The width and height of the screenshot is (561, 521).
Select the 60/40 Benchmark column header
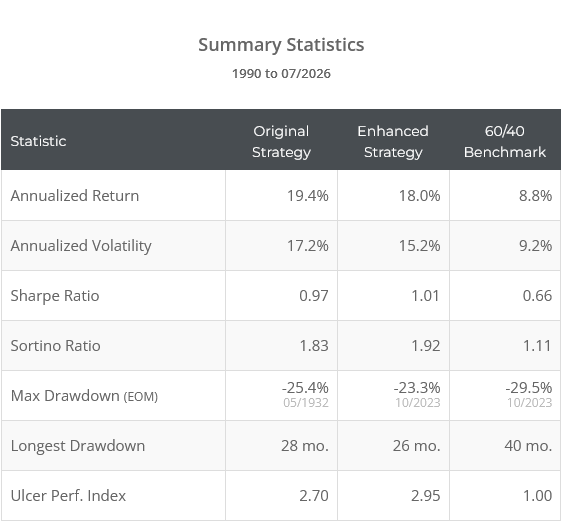pos(505,141)
